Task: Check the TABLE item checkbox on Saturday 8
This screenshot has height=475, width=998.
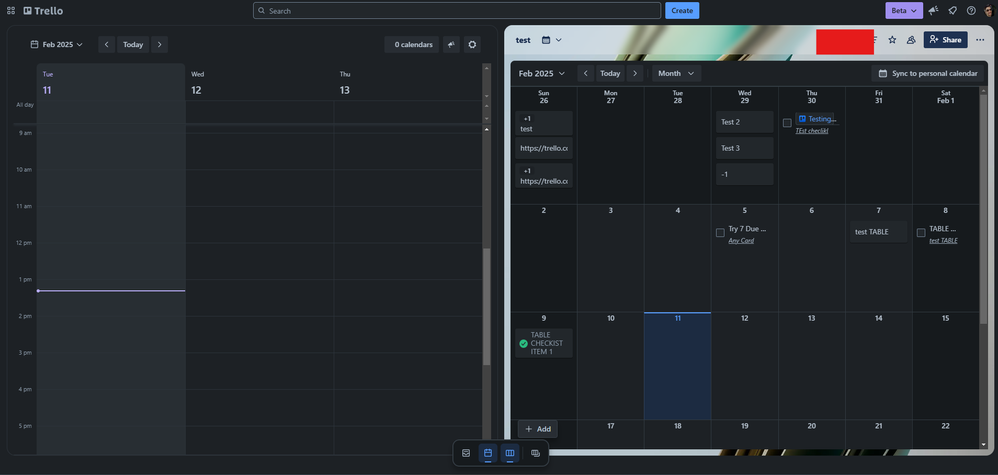Action: point(921,232)
